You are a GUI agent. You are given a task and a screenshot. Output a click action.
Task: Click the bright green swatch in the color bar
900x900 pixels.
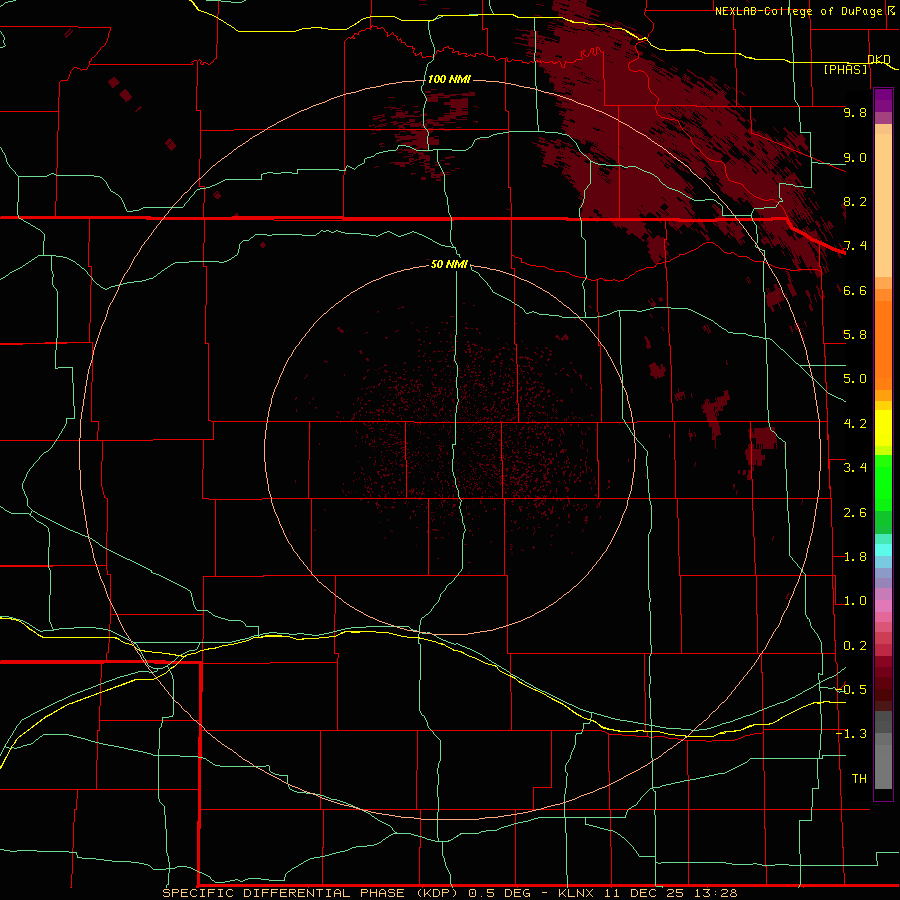pyautogui.click(x=883, y=482)
